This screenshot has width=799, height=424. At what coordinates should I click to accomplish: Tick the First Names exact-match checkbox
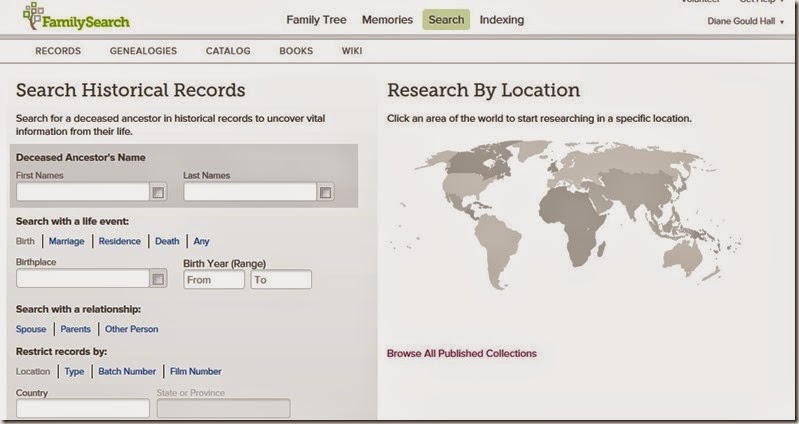point(158,193)
